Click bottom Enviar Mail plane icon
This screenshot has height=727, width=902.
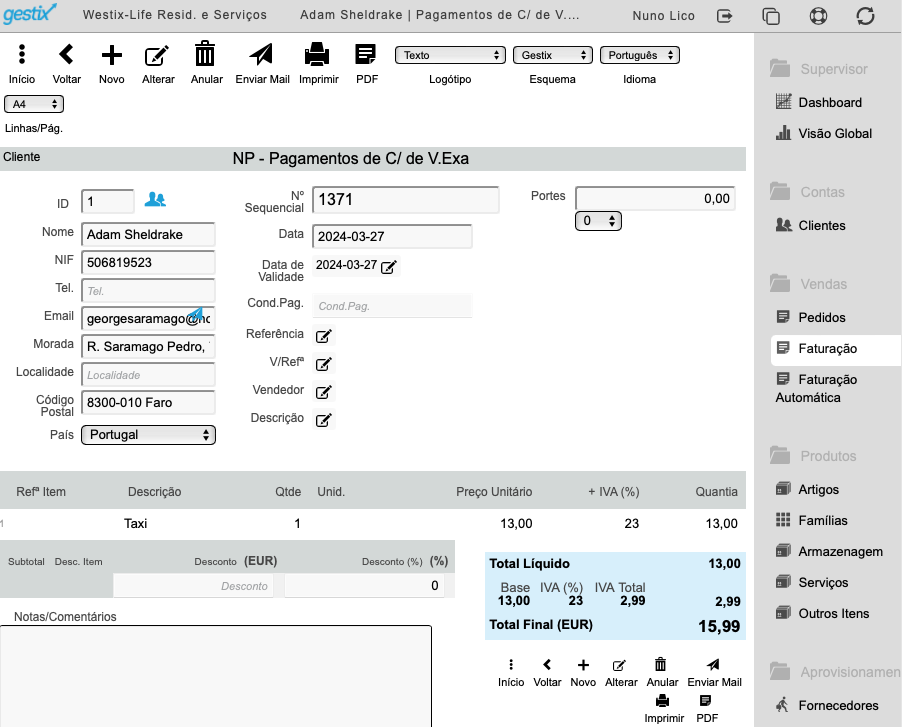(x=713, y=664)
